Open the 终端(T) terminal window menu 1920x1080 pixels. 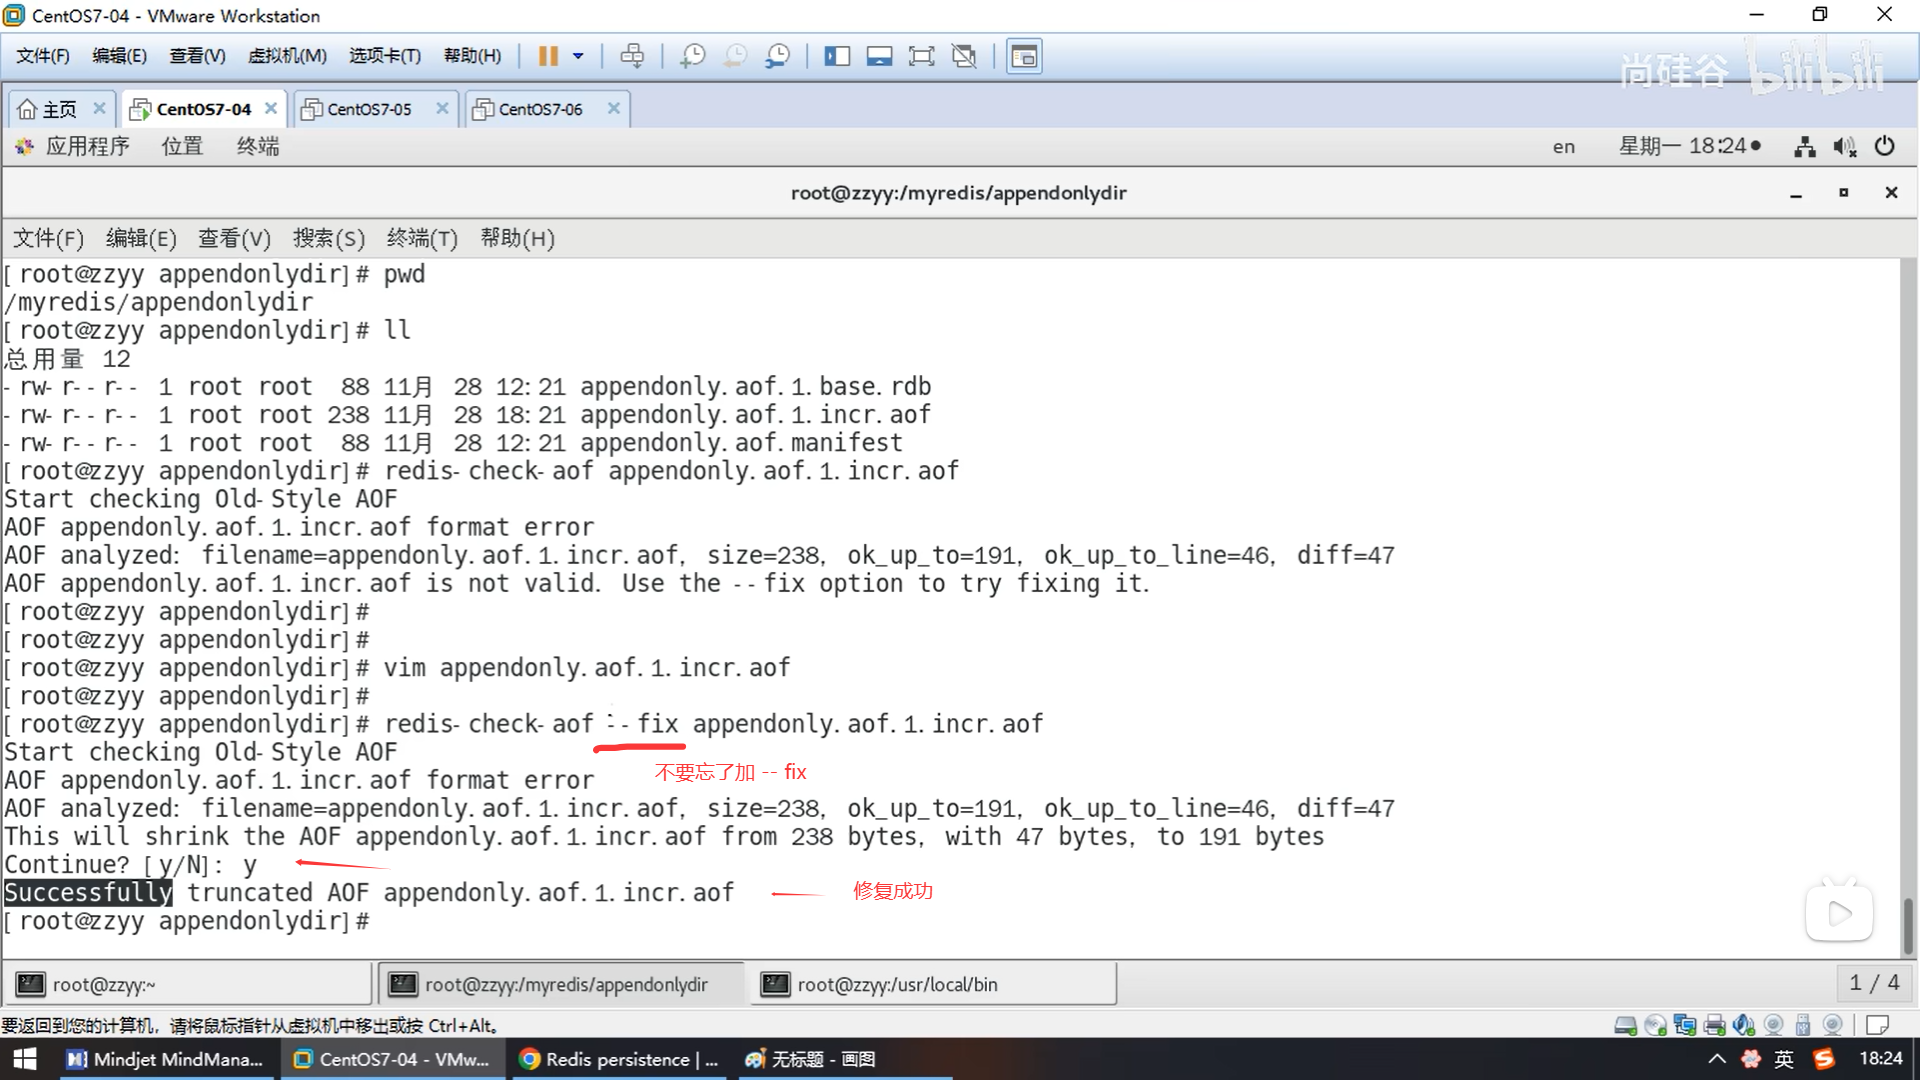(x=421, y=238)
